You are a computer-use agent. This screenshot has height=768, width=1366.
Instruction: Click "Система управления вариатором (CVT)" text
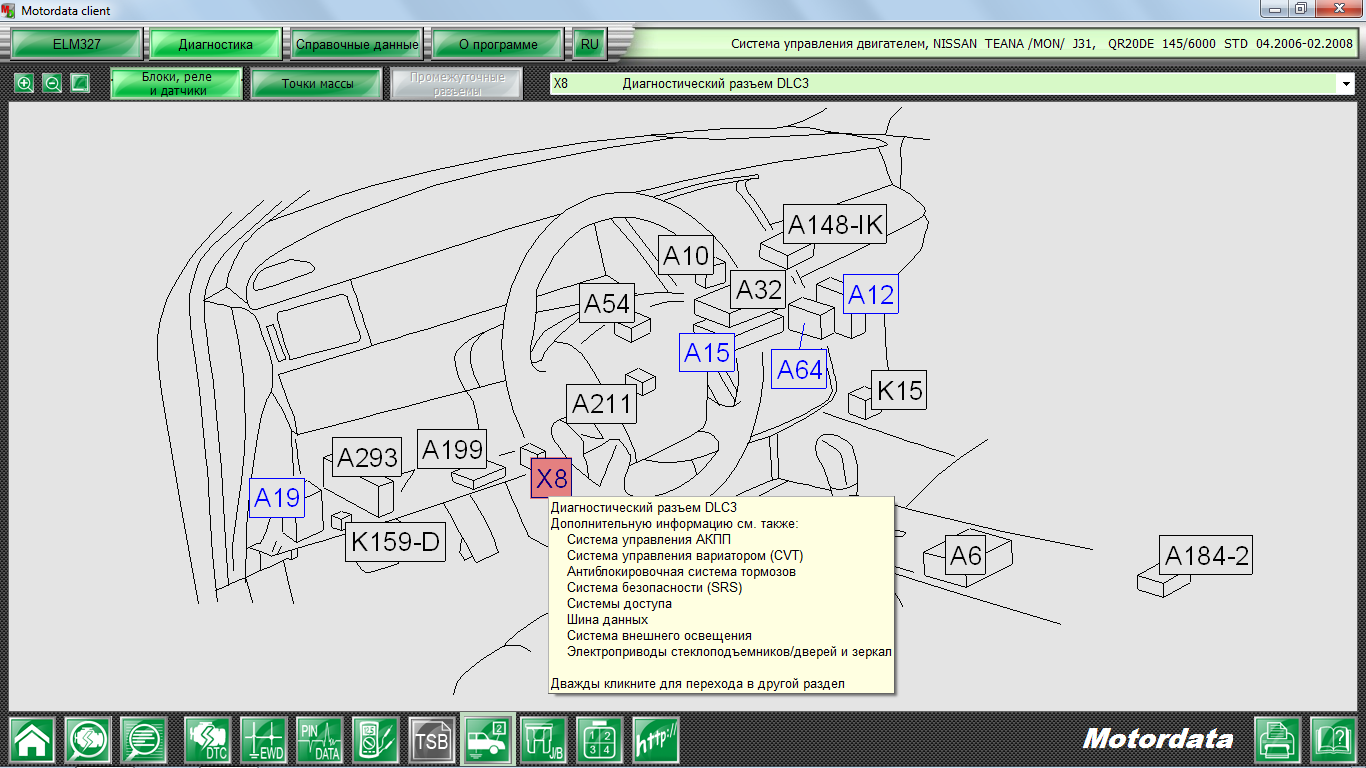point(685,556)
